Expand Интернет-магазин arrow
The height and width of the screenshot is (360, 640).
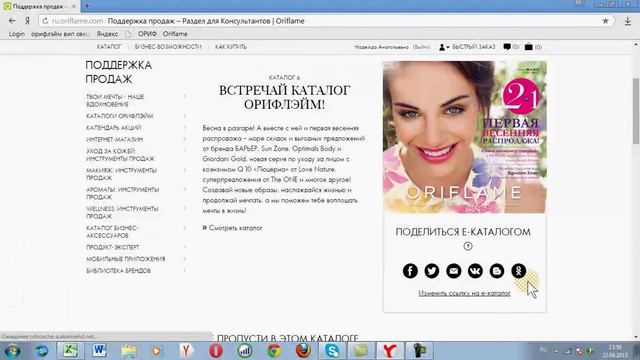coord(184,139)
